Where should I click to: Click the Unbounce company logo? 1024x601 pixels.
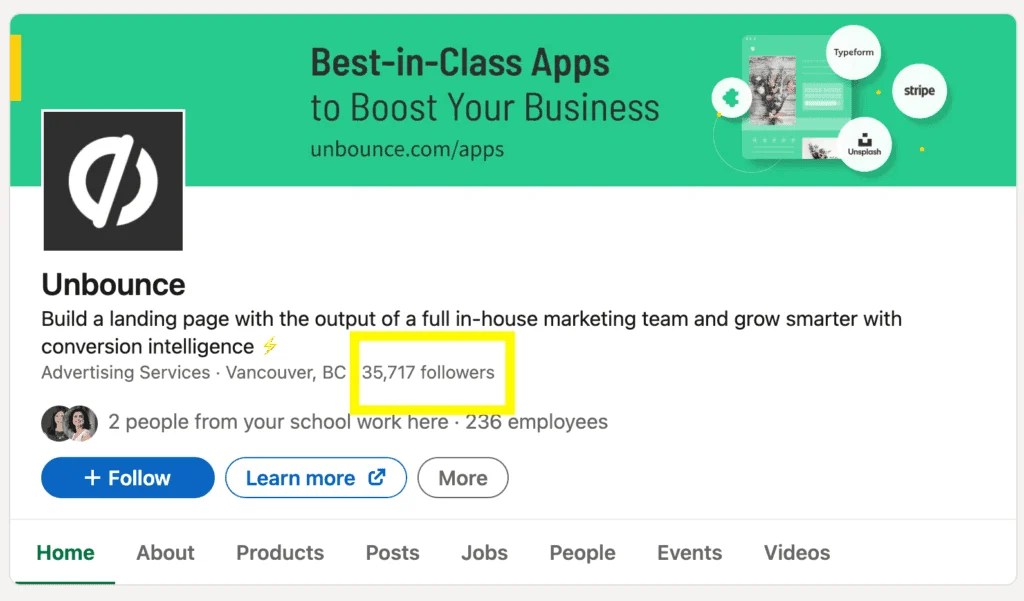coord(112,180)
